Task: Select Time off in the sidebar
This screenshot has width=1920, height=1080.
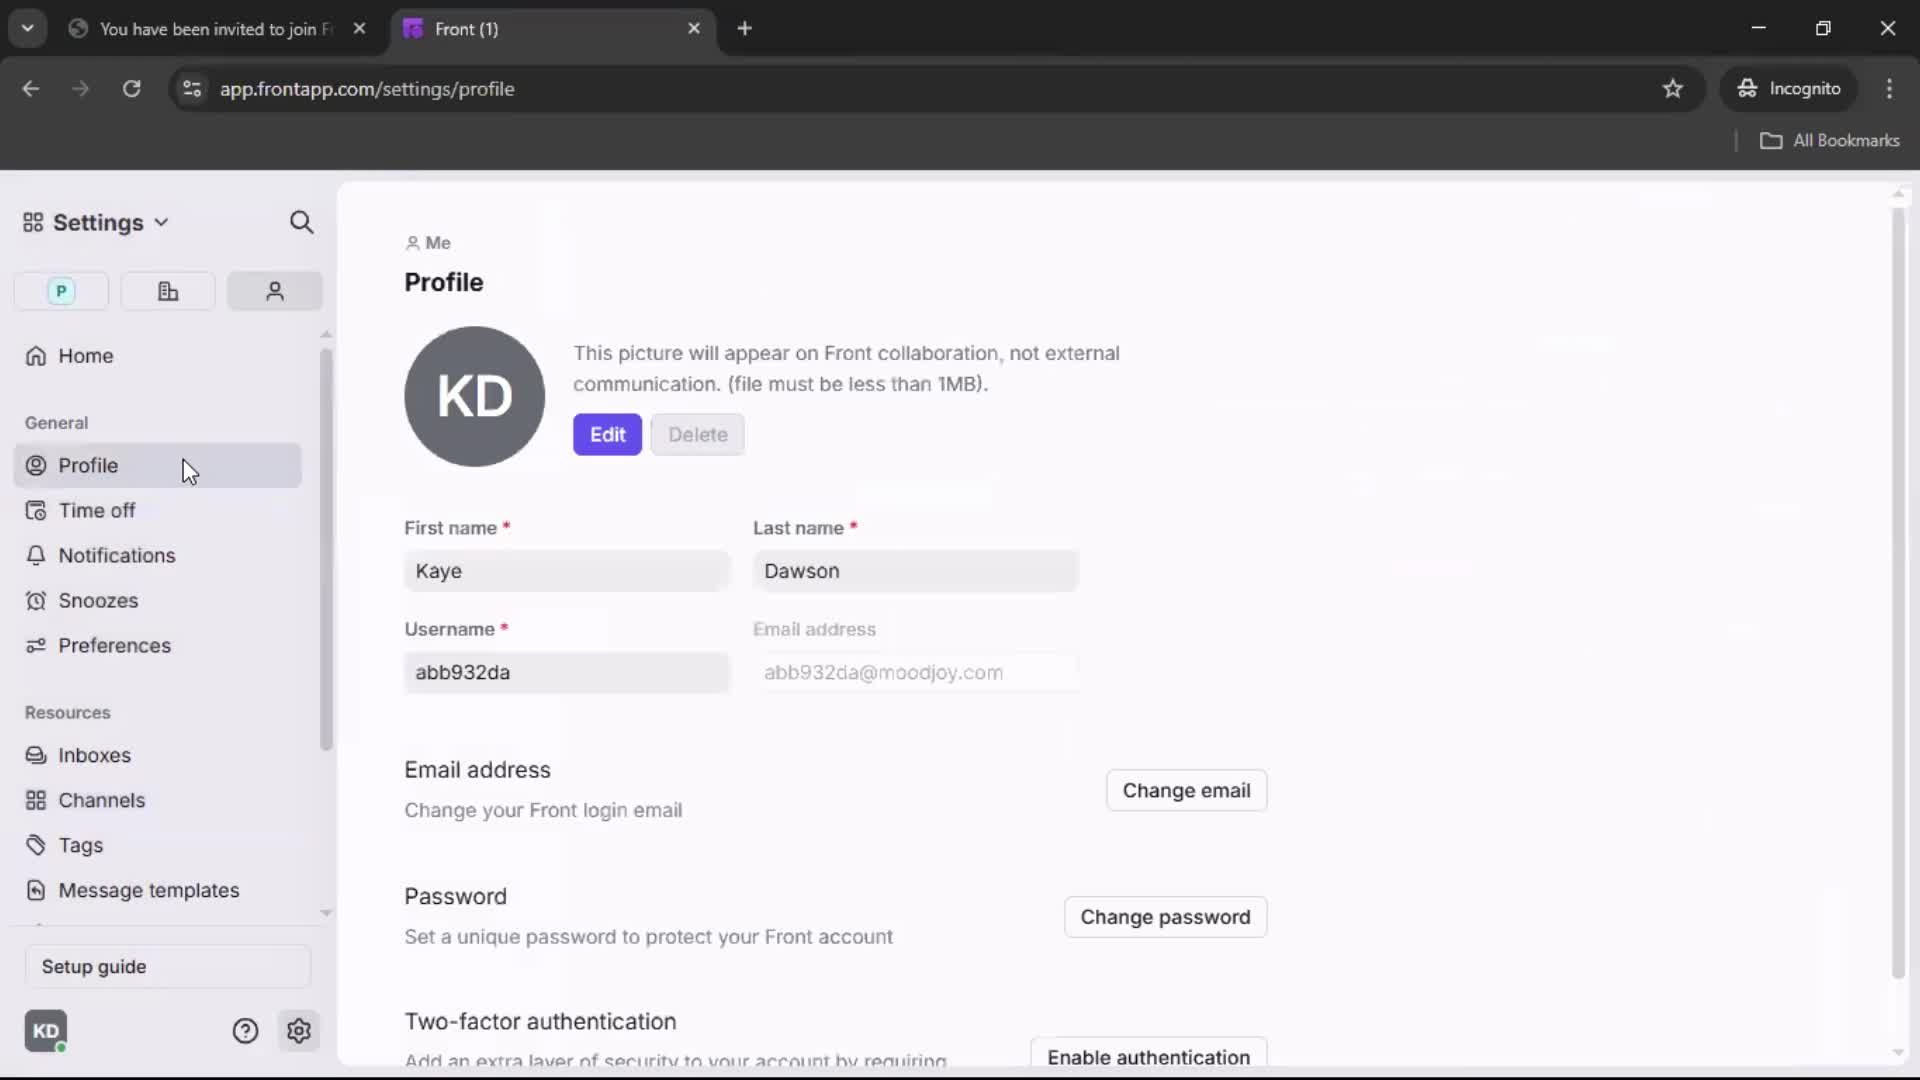Action: (x=97, y=510)
